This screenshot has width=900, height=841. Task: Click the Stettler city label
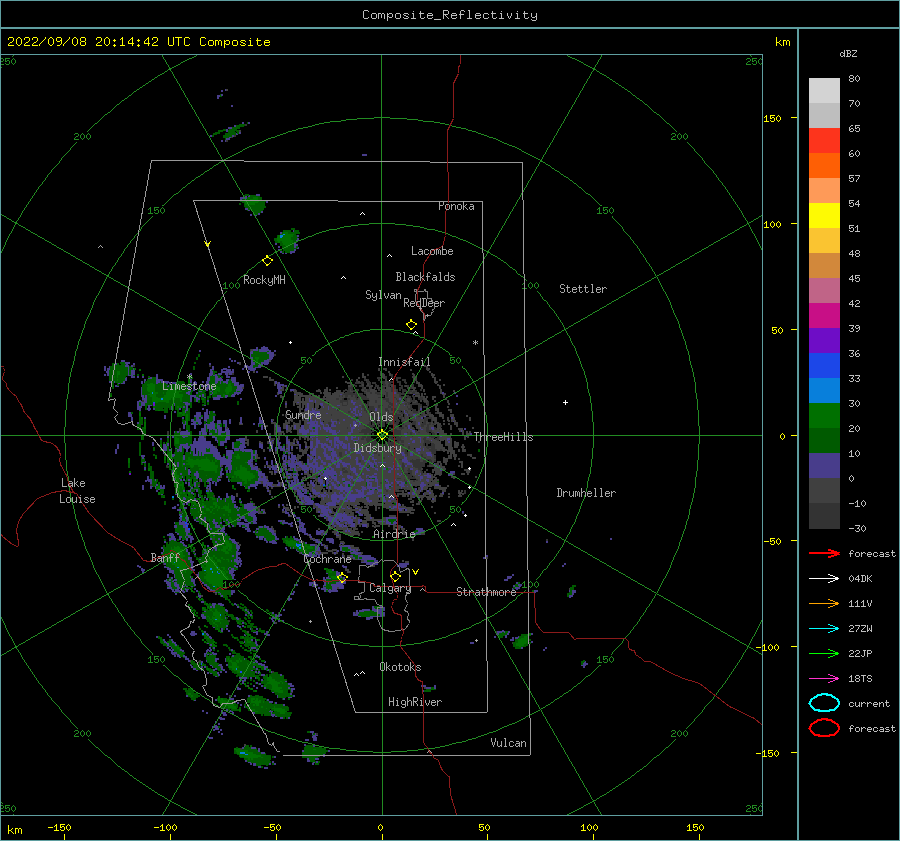click(583, 289)
